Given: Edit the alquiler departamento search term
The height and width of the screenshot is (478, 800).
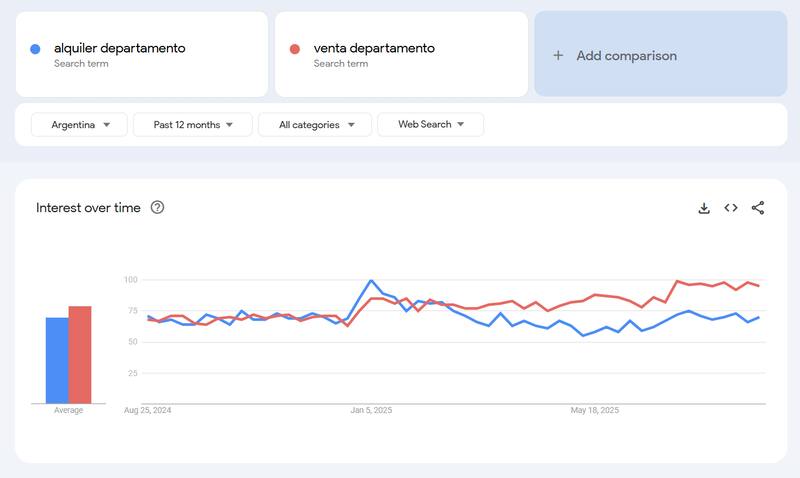Looking at the screenshot, I should click(x=119, y=48).
